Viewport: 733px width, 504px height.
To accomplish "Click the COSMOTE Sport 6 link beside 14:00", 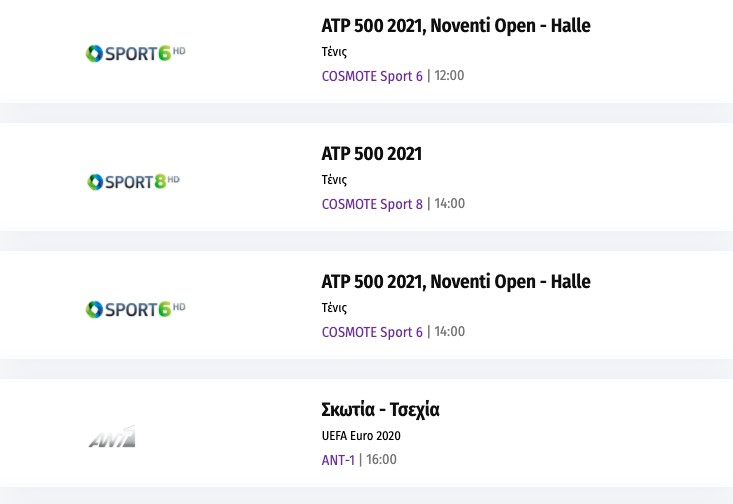I will 372,332.
